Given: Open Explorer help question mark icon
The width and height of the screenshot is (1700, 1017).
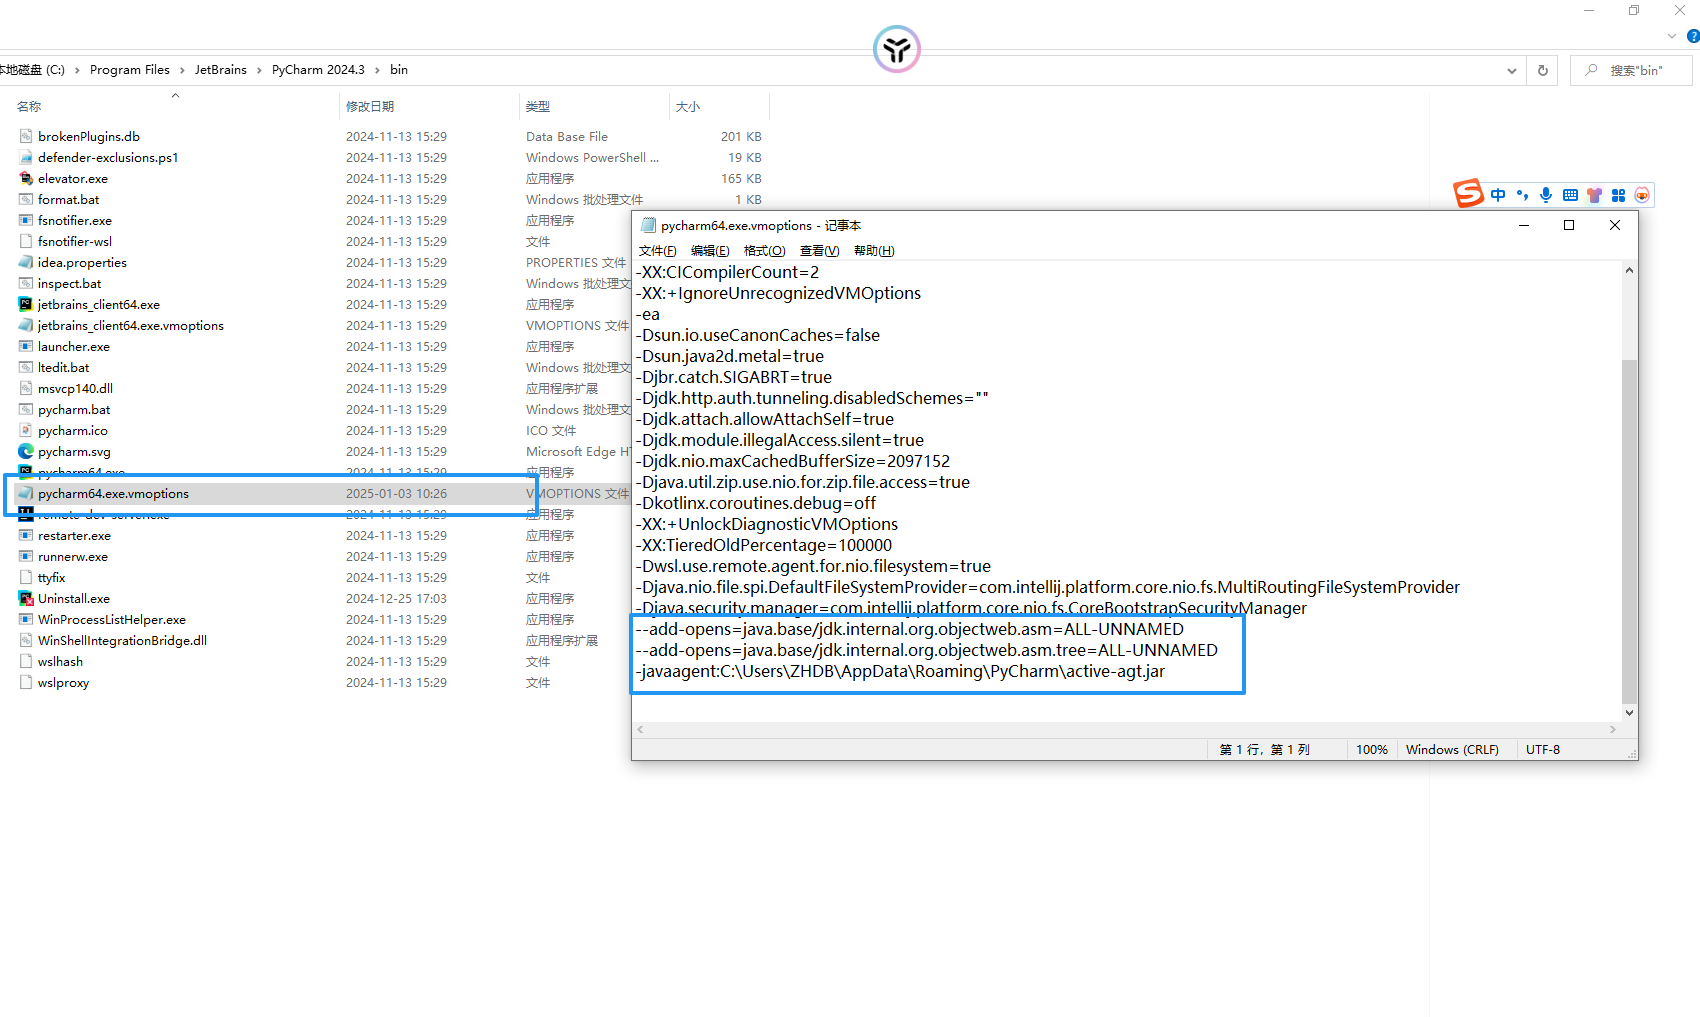Looking at the screenshot, I should click(1692, 36).
